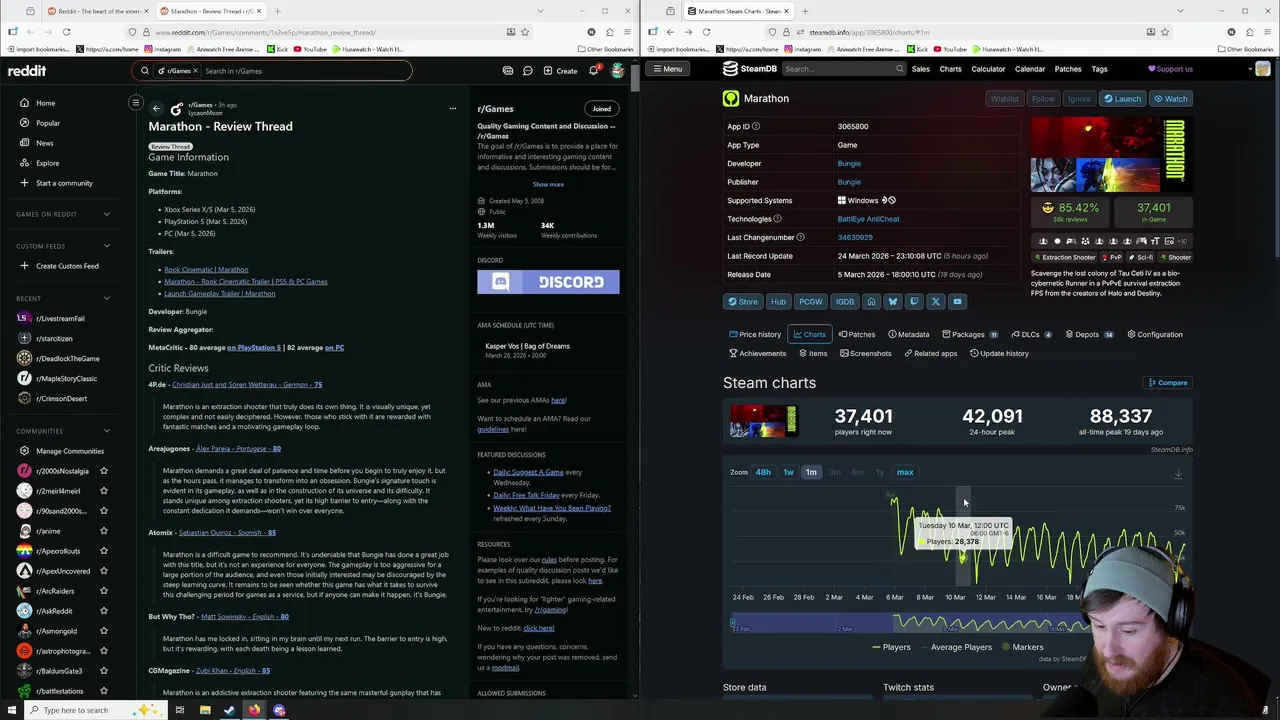This screenshot has height=720, width=1280.
Task: Favorite r/ArcRaiders with its star
Action: point(103,591)
